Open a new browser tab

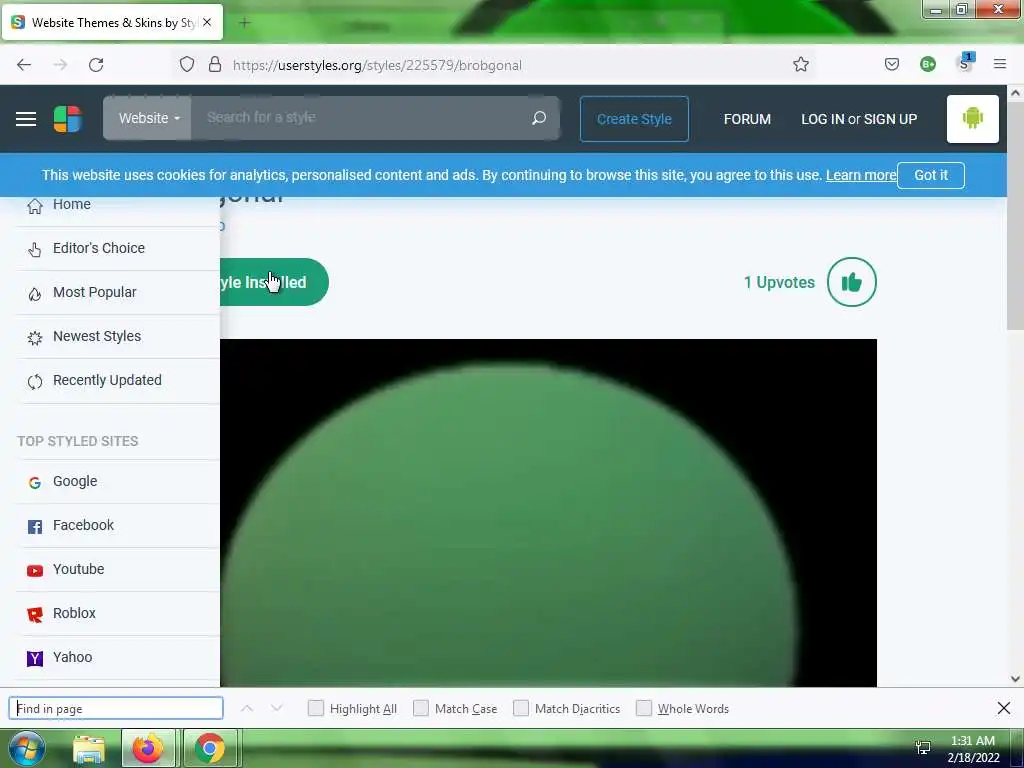(244, 23)
